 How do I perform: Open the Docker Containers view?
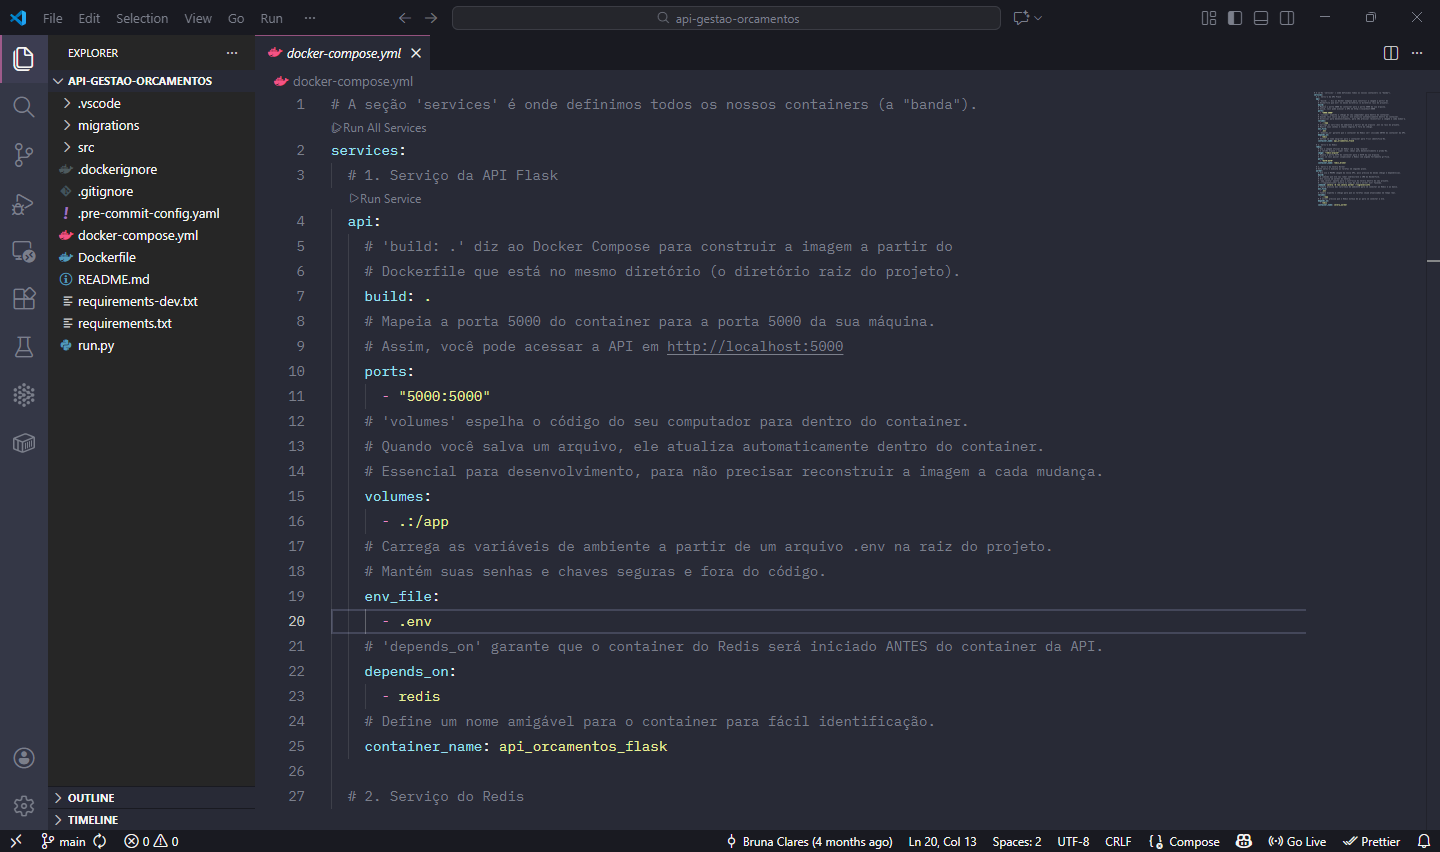click(24, 442)
